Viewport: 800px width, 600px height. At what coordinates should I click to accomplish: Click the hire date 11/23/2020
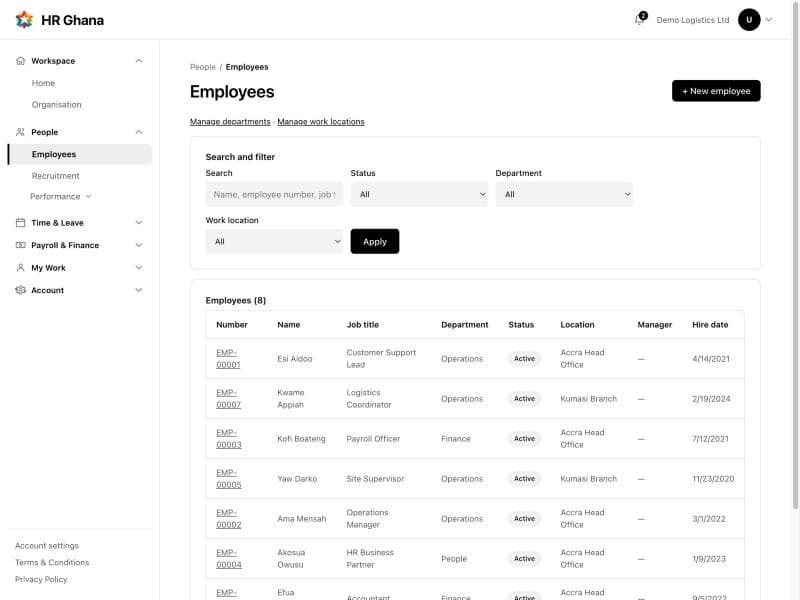[713, 479]
